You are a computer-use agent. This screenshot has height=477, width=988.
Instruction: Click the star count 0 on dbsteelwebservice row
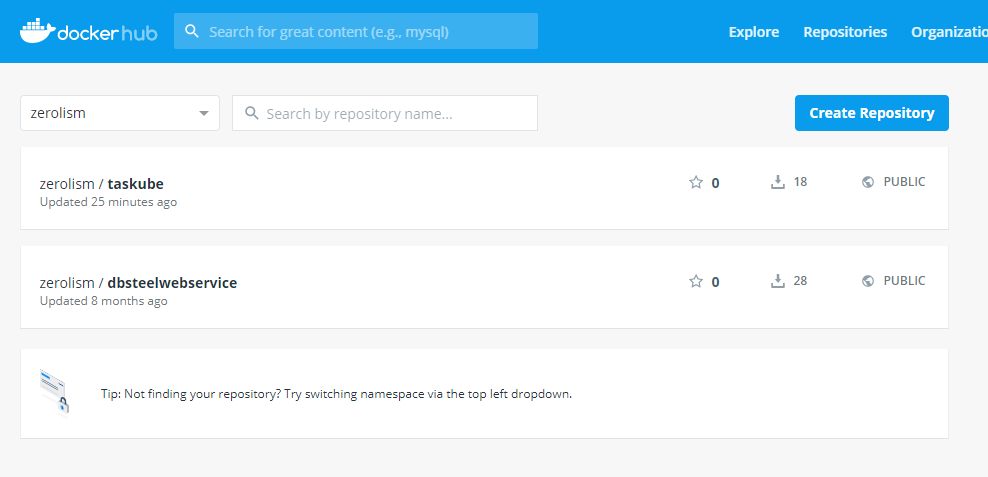[715, 282]
